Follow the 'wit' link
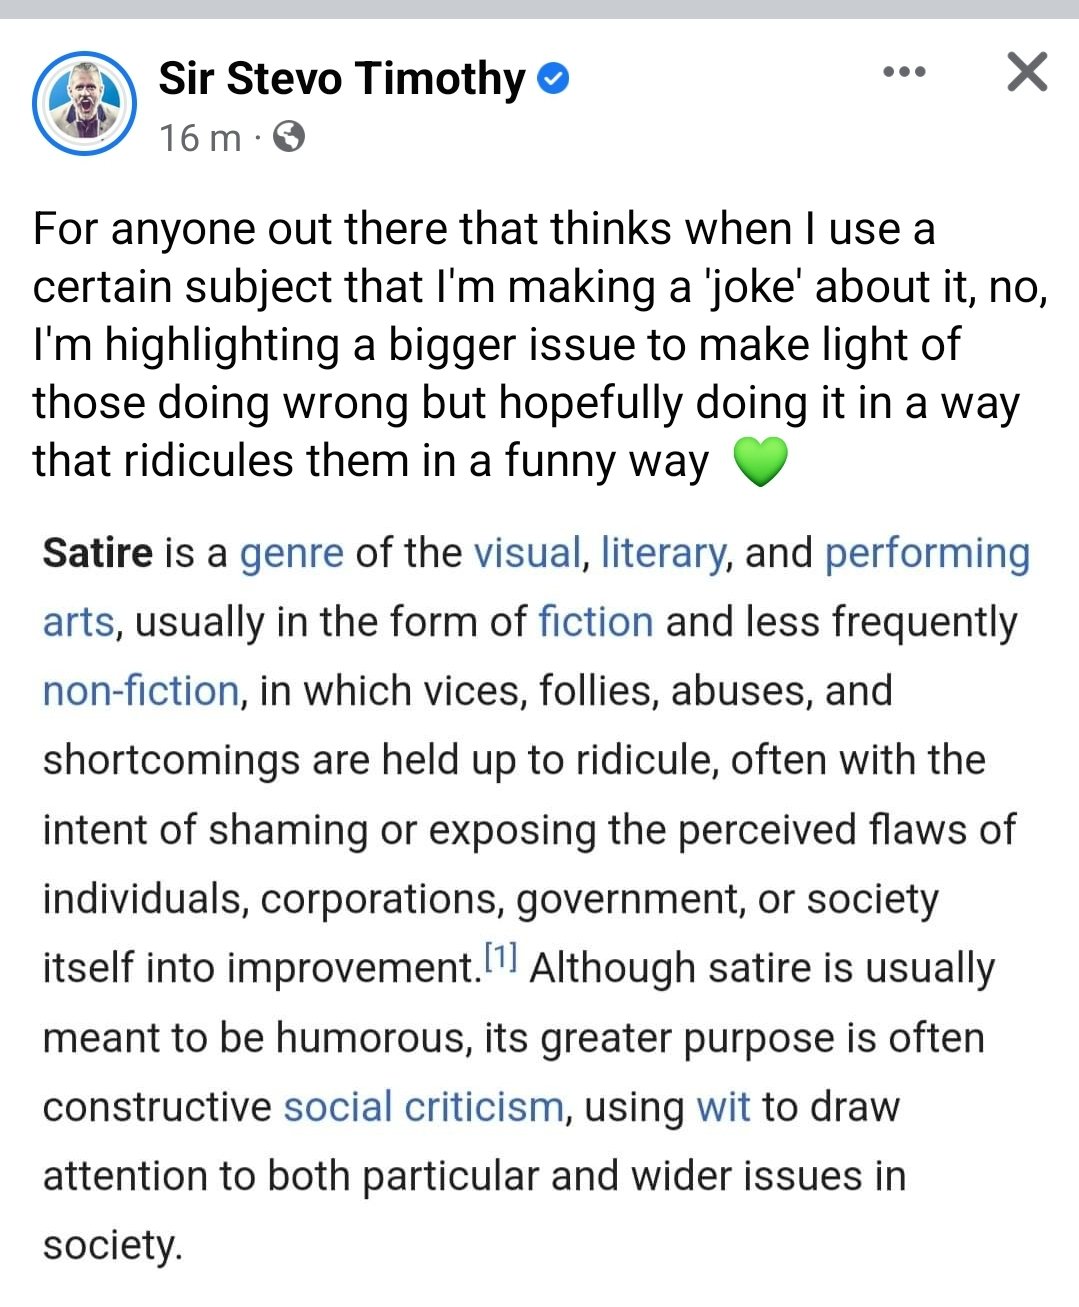This screenshot has height=1307, width=1079. point(723,1107)
